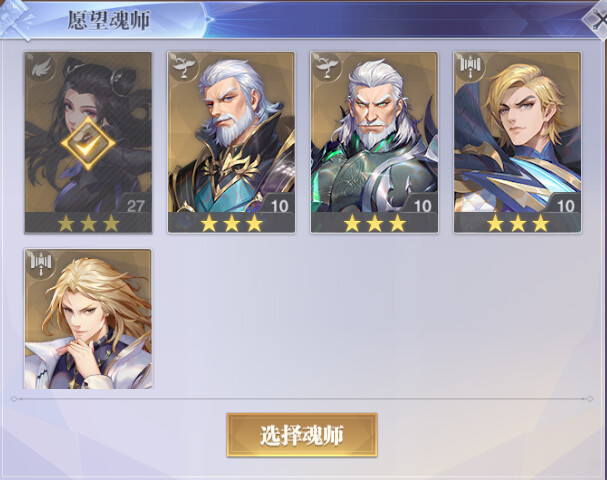Click the bird class icon on green-eyed warrior card
This screenshot has width=607, height=480.
point(327,67)
